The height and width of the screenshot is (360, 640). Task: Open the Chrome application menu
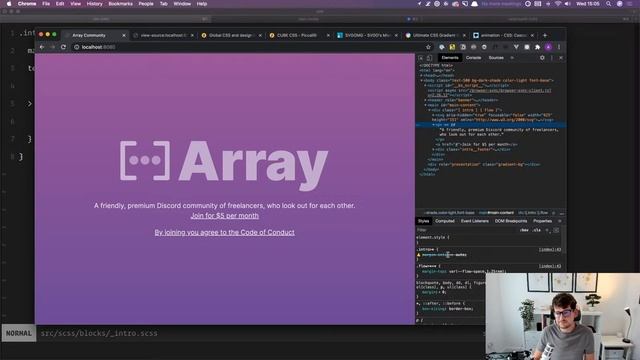point(27,4)
